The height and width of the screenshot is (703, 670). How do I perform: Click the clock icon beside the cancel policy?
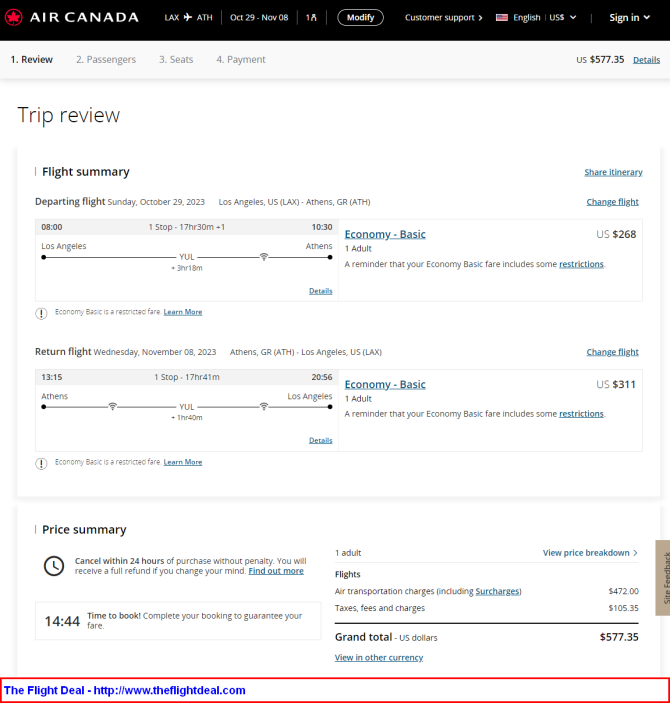click(x=54, y=566)
